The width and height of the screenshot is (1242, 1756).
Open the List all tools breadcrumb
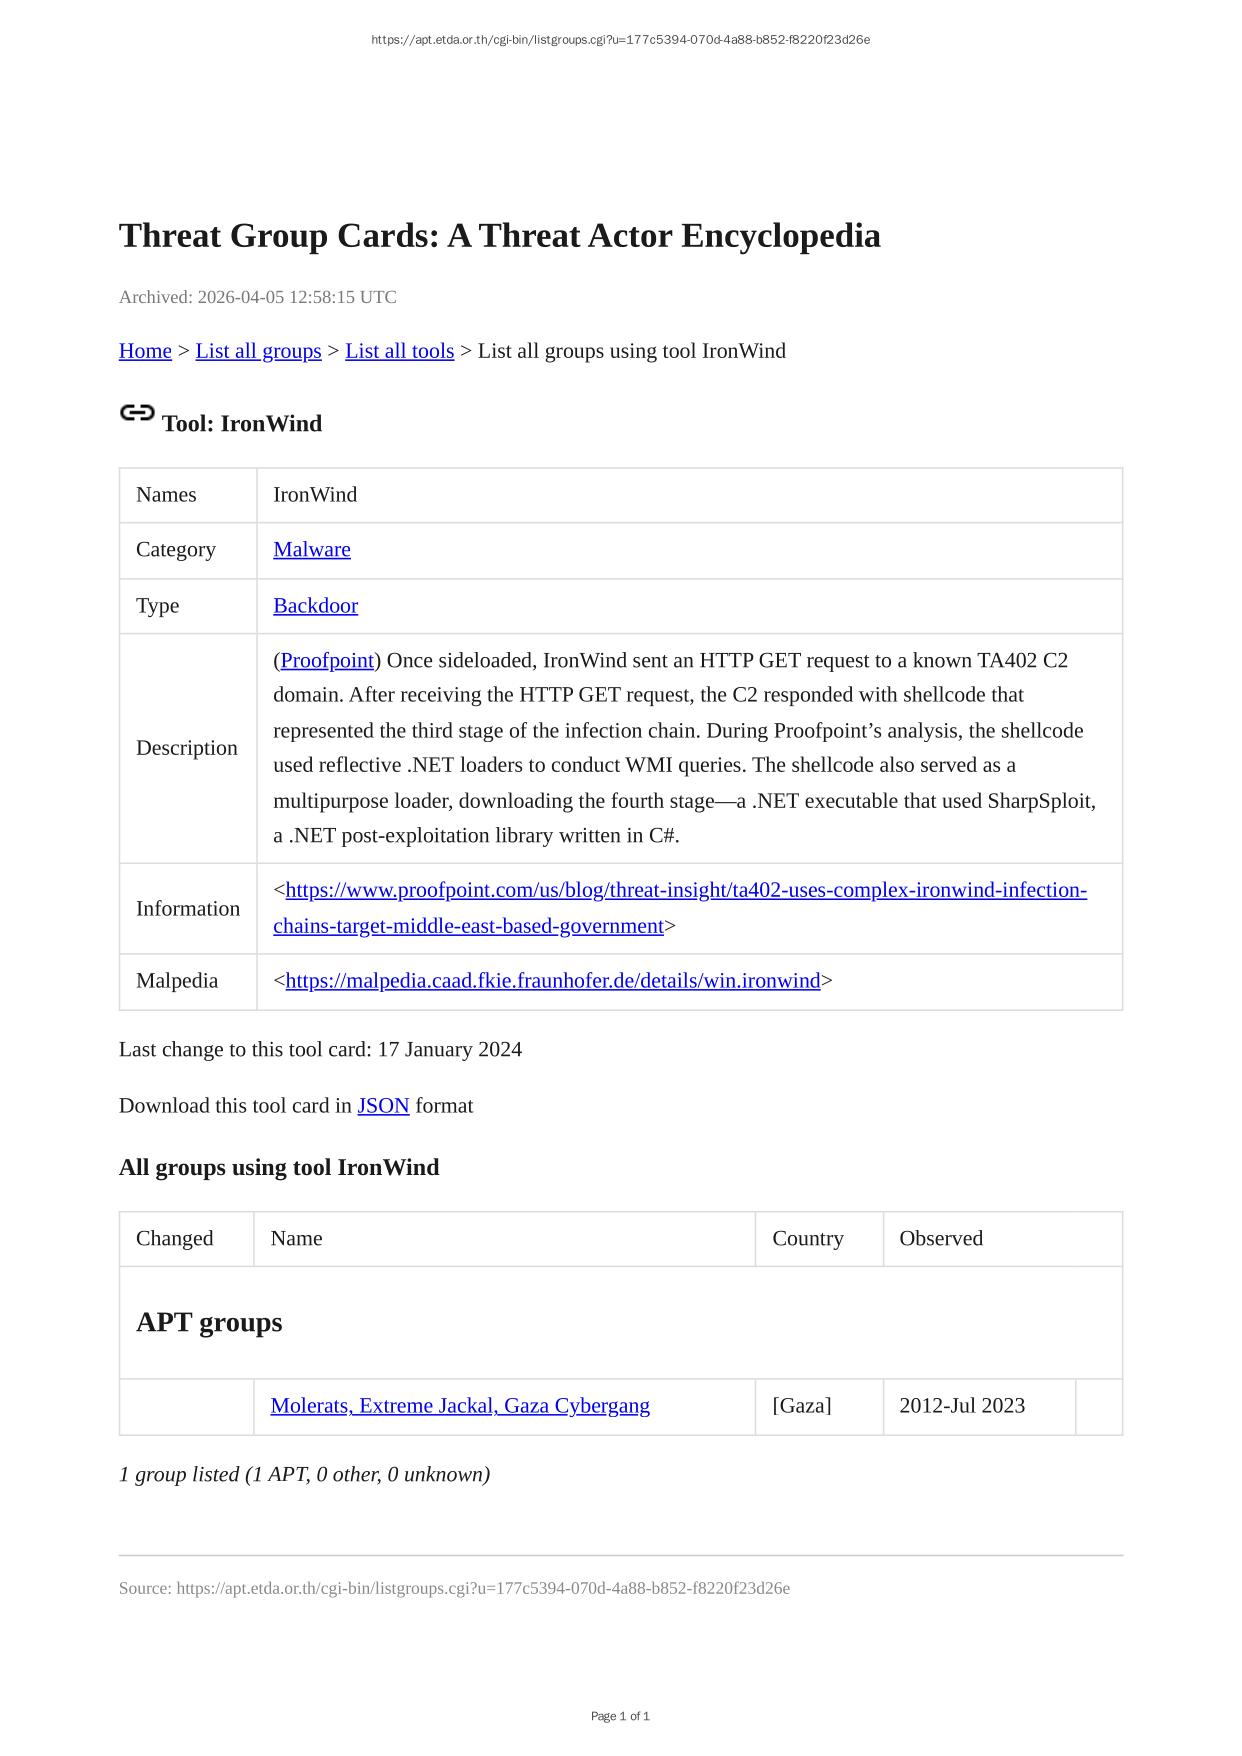[399, 351]
